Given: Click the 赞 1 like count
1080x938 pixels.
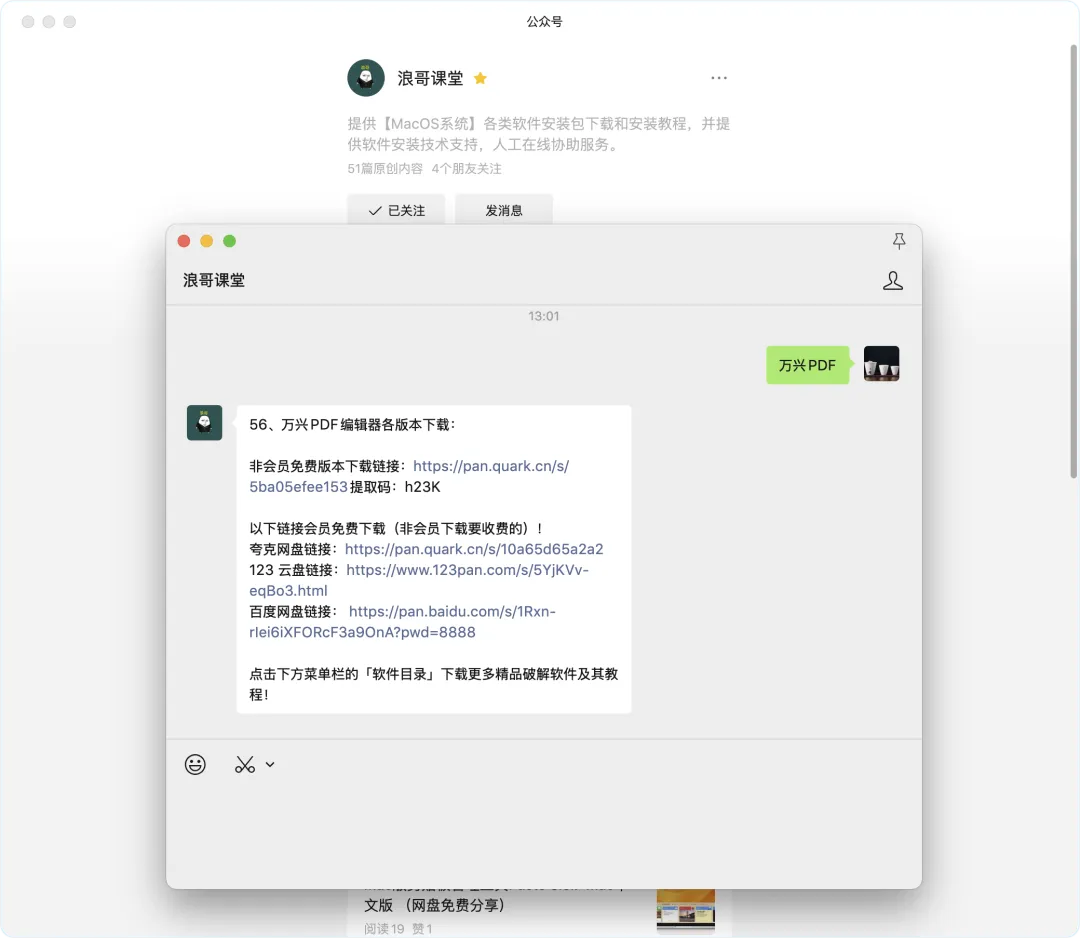Looking at the screenshot, I should coord(422,929).
